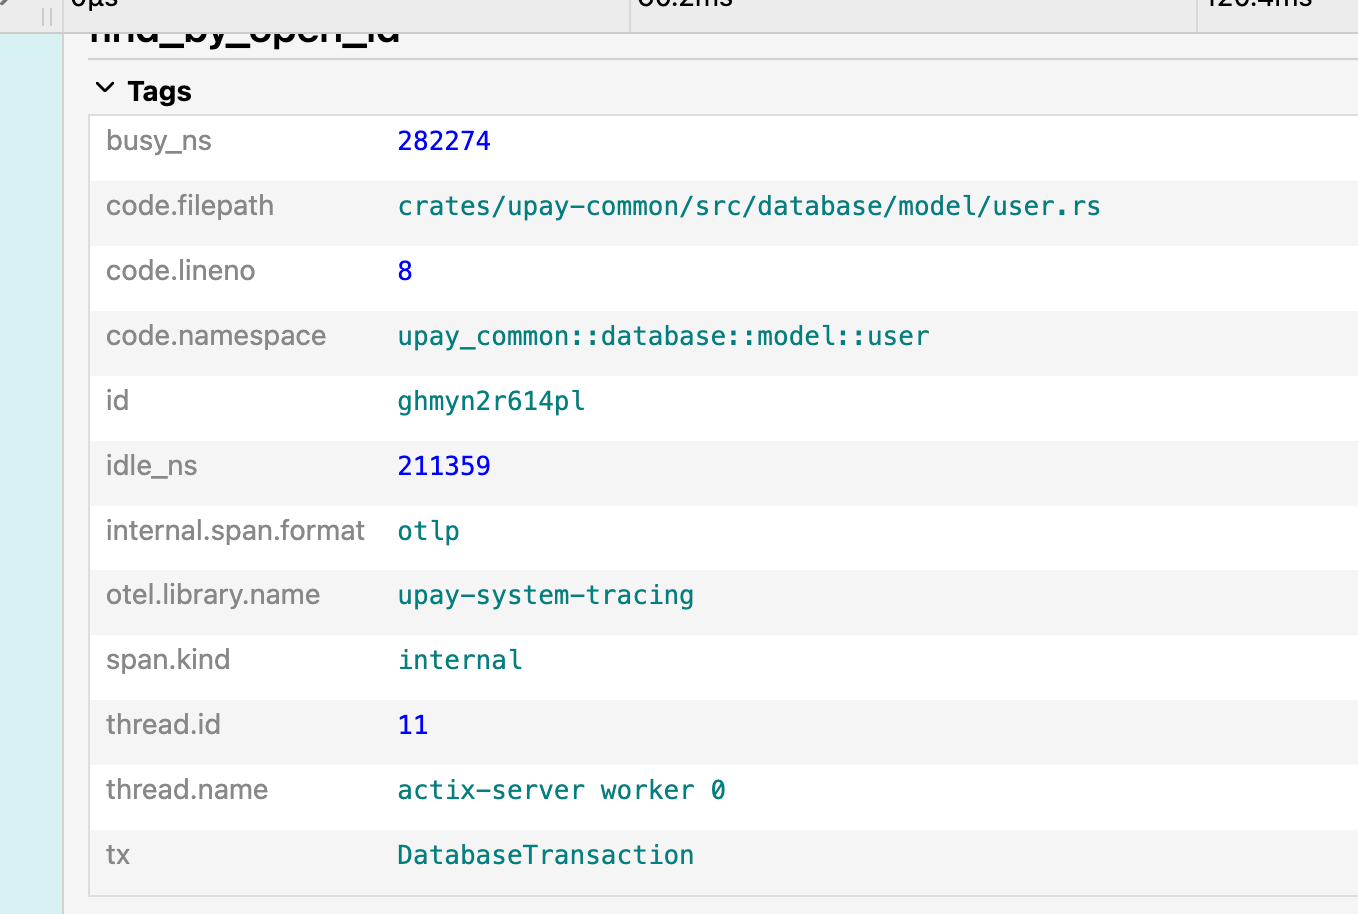Viewport: 1358px width, 914px height.
Task: Click the busy_ns value 282274
Action: coord(444,141)
